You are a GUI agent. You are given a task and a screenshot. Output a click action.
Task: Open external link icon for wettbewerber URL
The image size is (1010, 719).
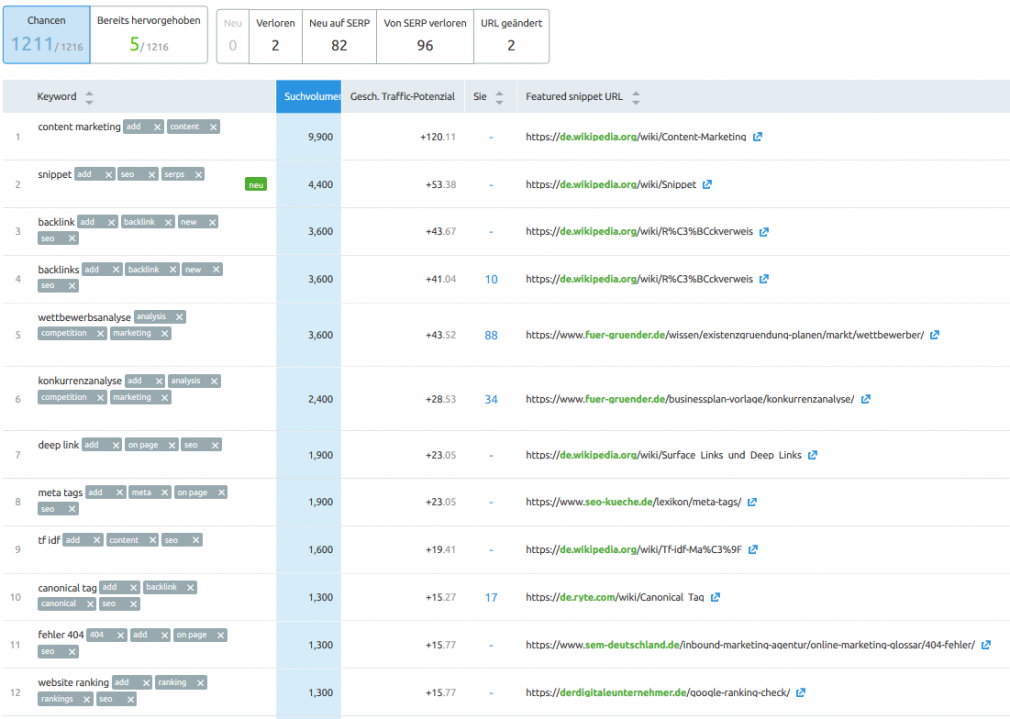click(x=935, y=335)
